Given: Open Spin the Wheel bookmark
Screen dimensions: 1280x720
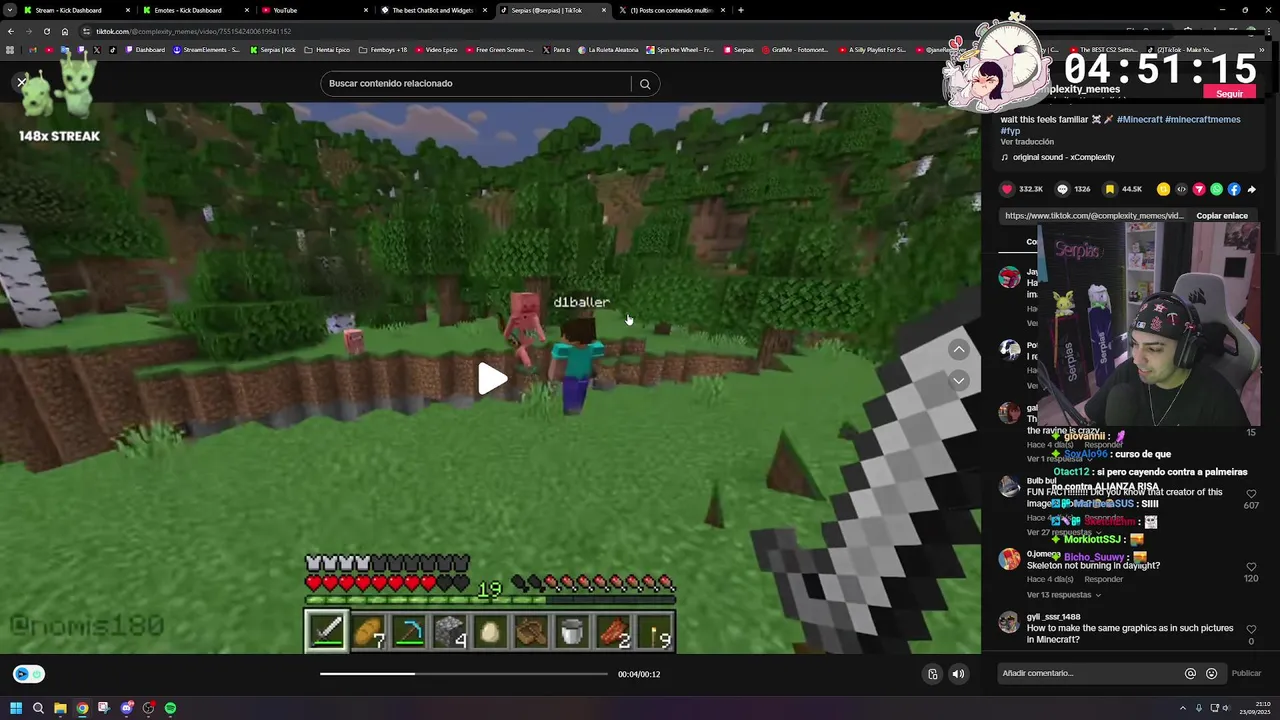Looking at the screenshot, I should click(x=680, y=49).
